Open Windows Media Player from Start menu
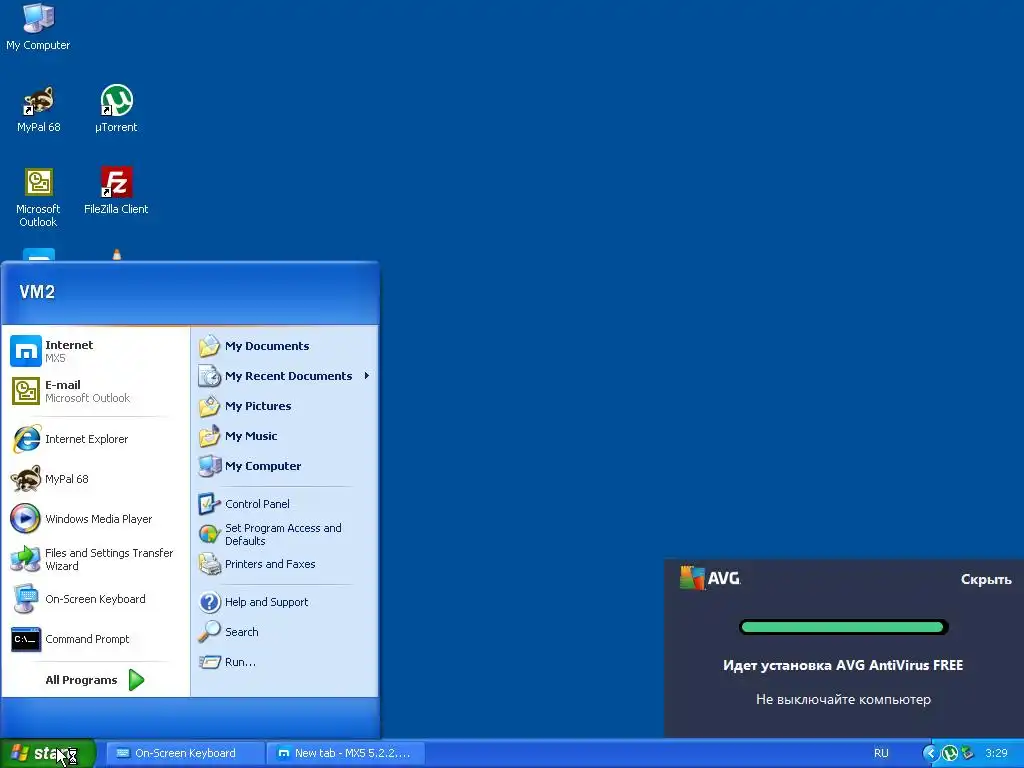This screenshot has width=1024, height=768. pyautogui.click(x=95, y=519)
